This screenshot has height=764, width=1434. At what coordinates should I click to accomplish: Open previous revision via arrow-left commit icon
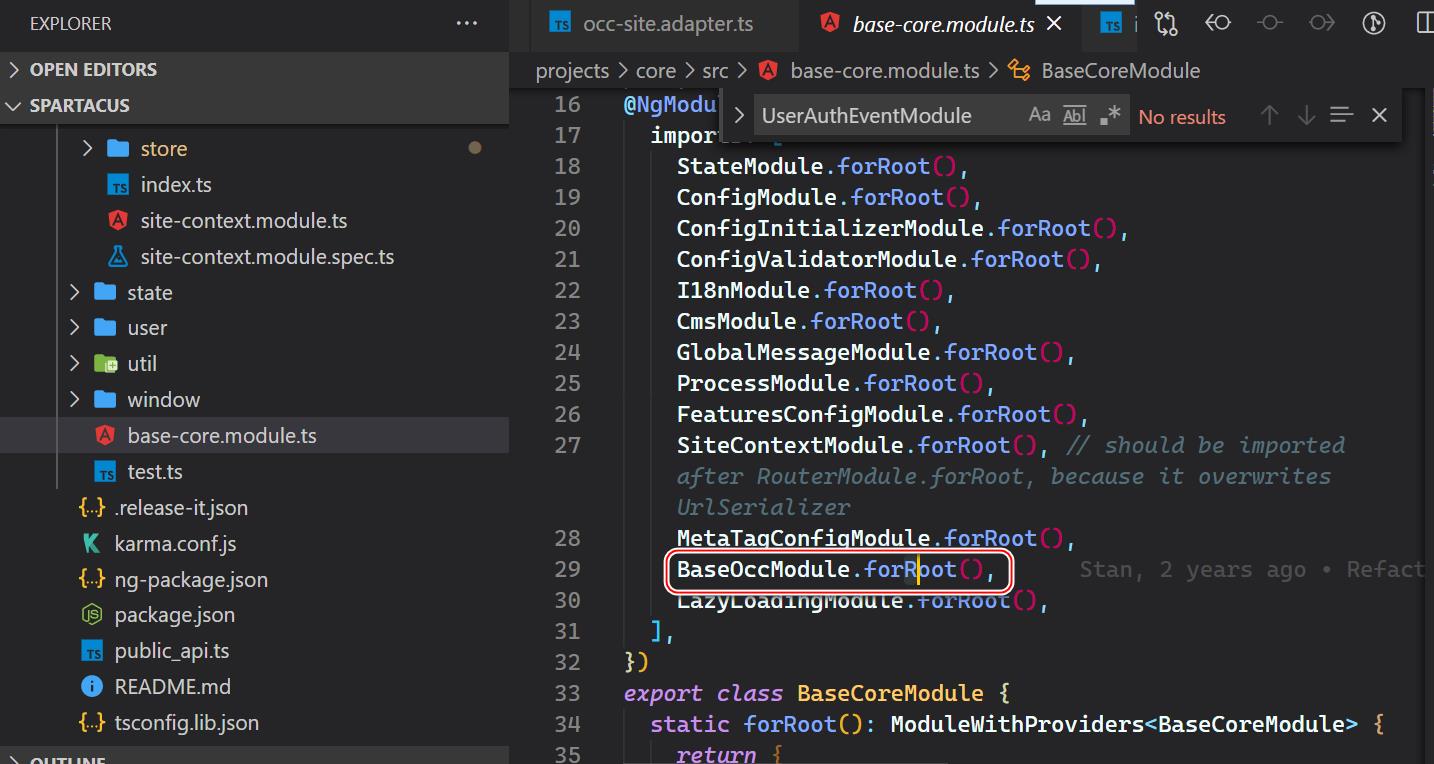pyautogui.click(x=1217, y=22)
